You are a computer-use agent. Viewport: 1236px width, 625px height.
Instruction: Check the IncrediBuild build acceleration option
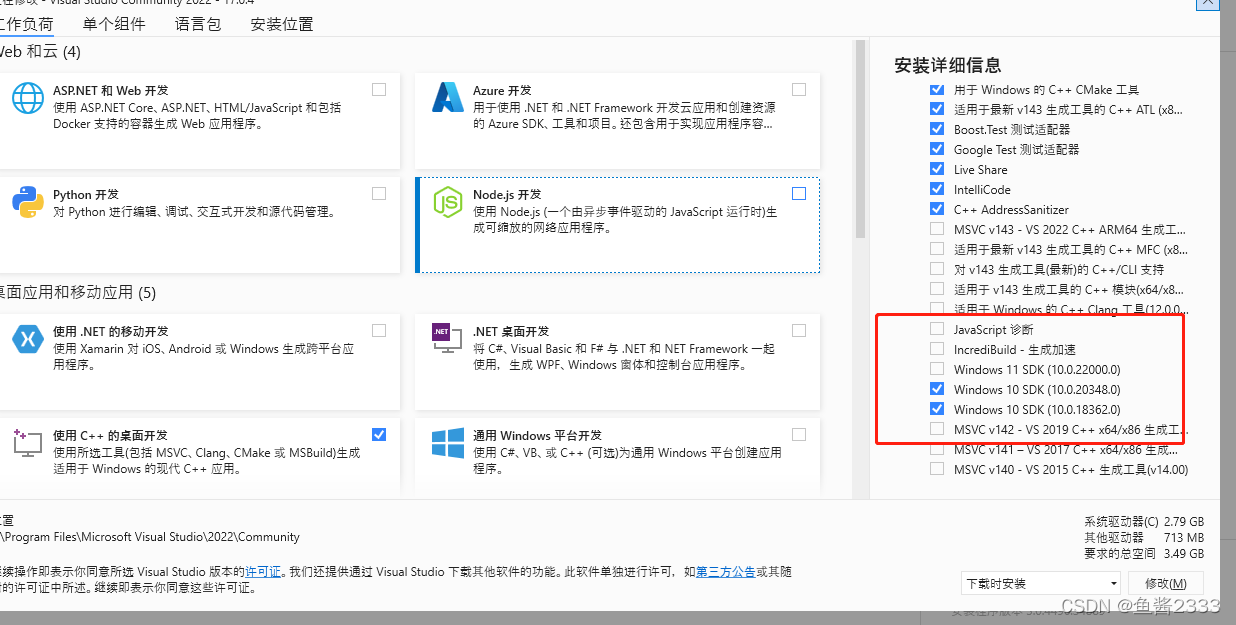click(937, 349)
